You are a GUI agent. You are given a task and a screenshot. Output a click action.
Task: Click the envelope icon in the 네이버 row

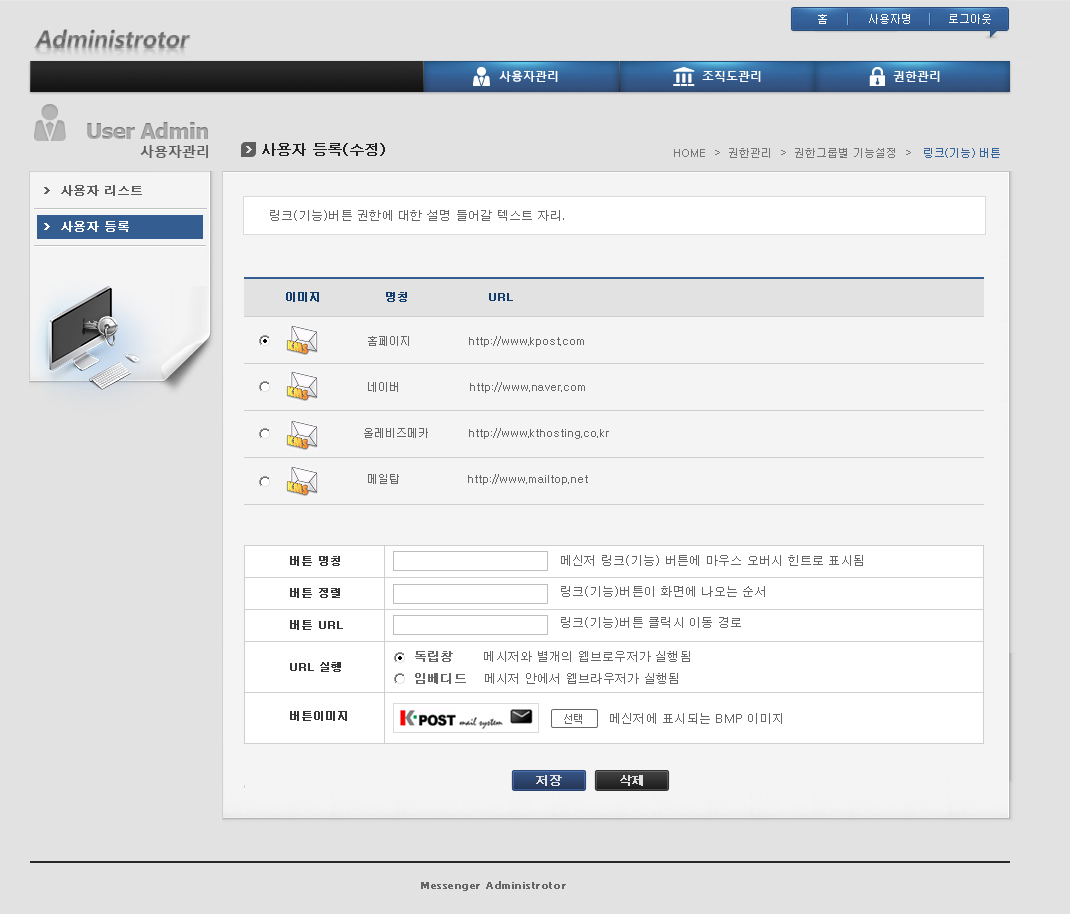[x=302, y=387]
